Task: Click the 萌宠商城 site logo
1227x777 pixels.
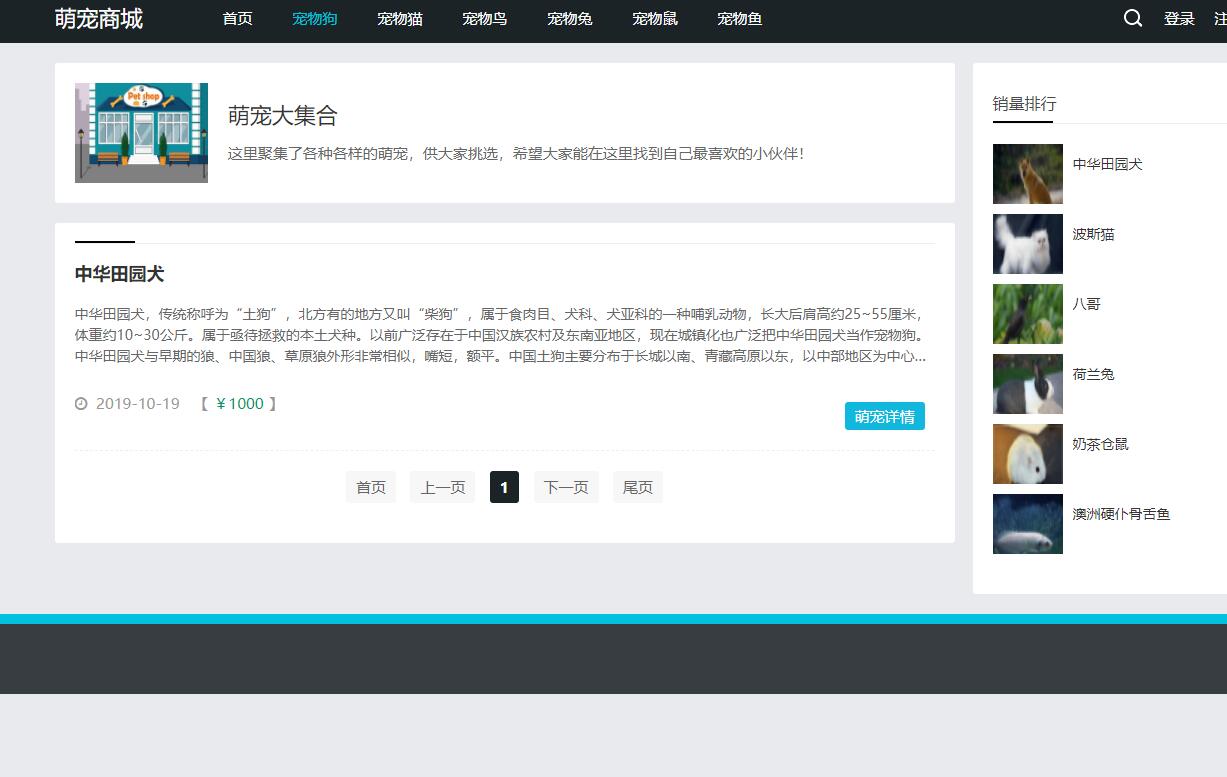Action: click(99, 18)
